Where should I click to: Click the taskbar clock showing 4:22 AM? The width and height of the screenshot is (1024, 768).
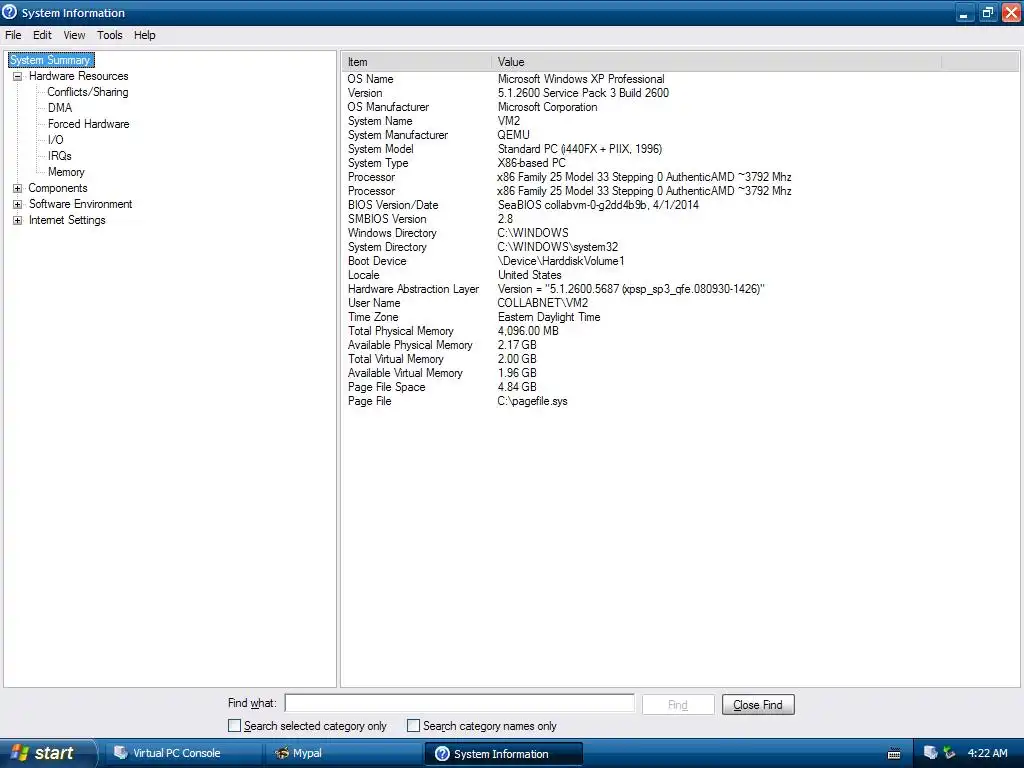pos(987,753)
